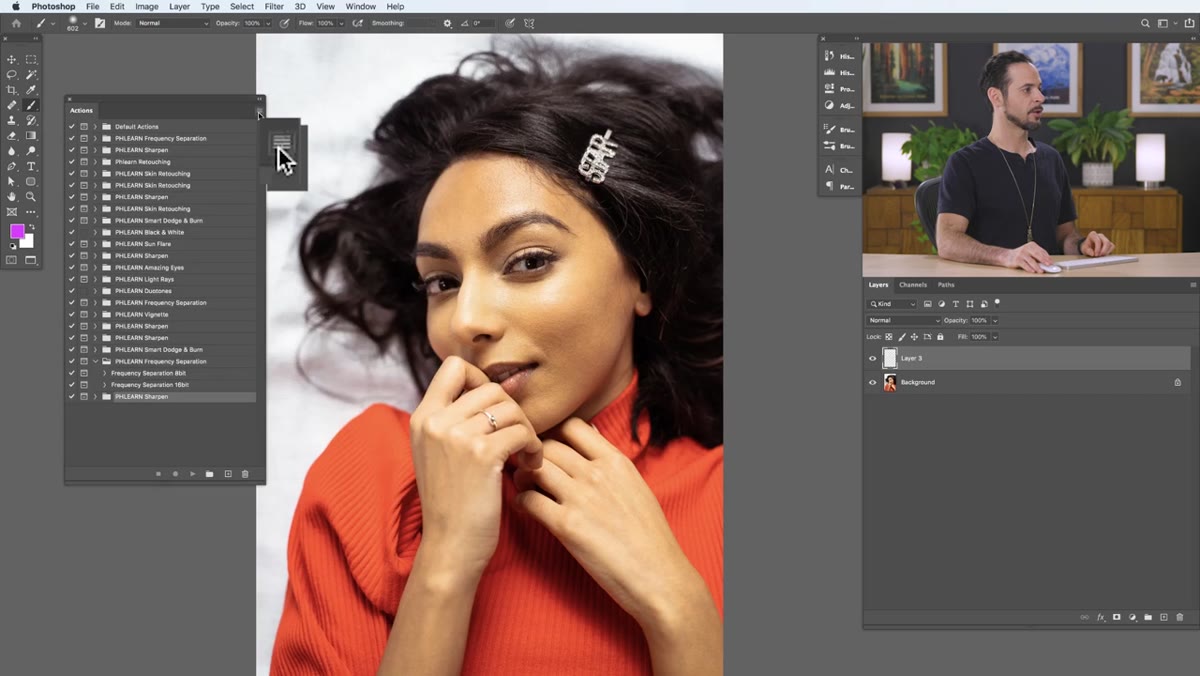Toggle Background layer visibility
The width and height of the screenshot is (1200, 676).
(872, 382)
